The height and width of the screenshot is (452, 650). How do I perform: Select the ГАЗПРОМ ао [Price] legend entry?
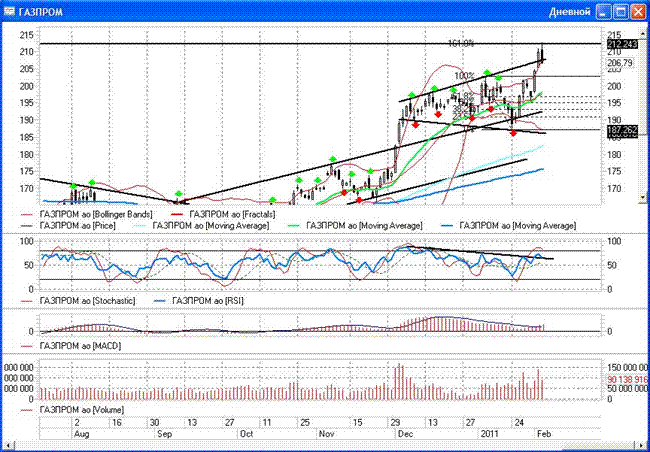(x=68, y=226)
